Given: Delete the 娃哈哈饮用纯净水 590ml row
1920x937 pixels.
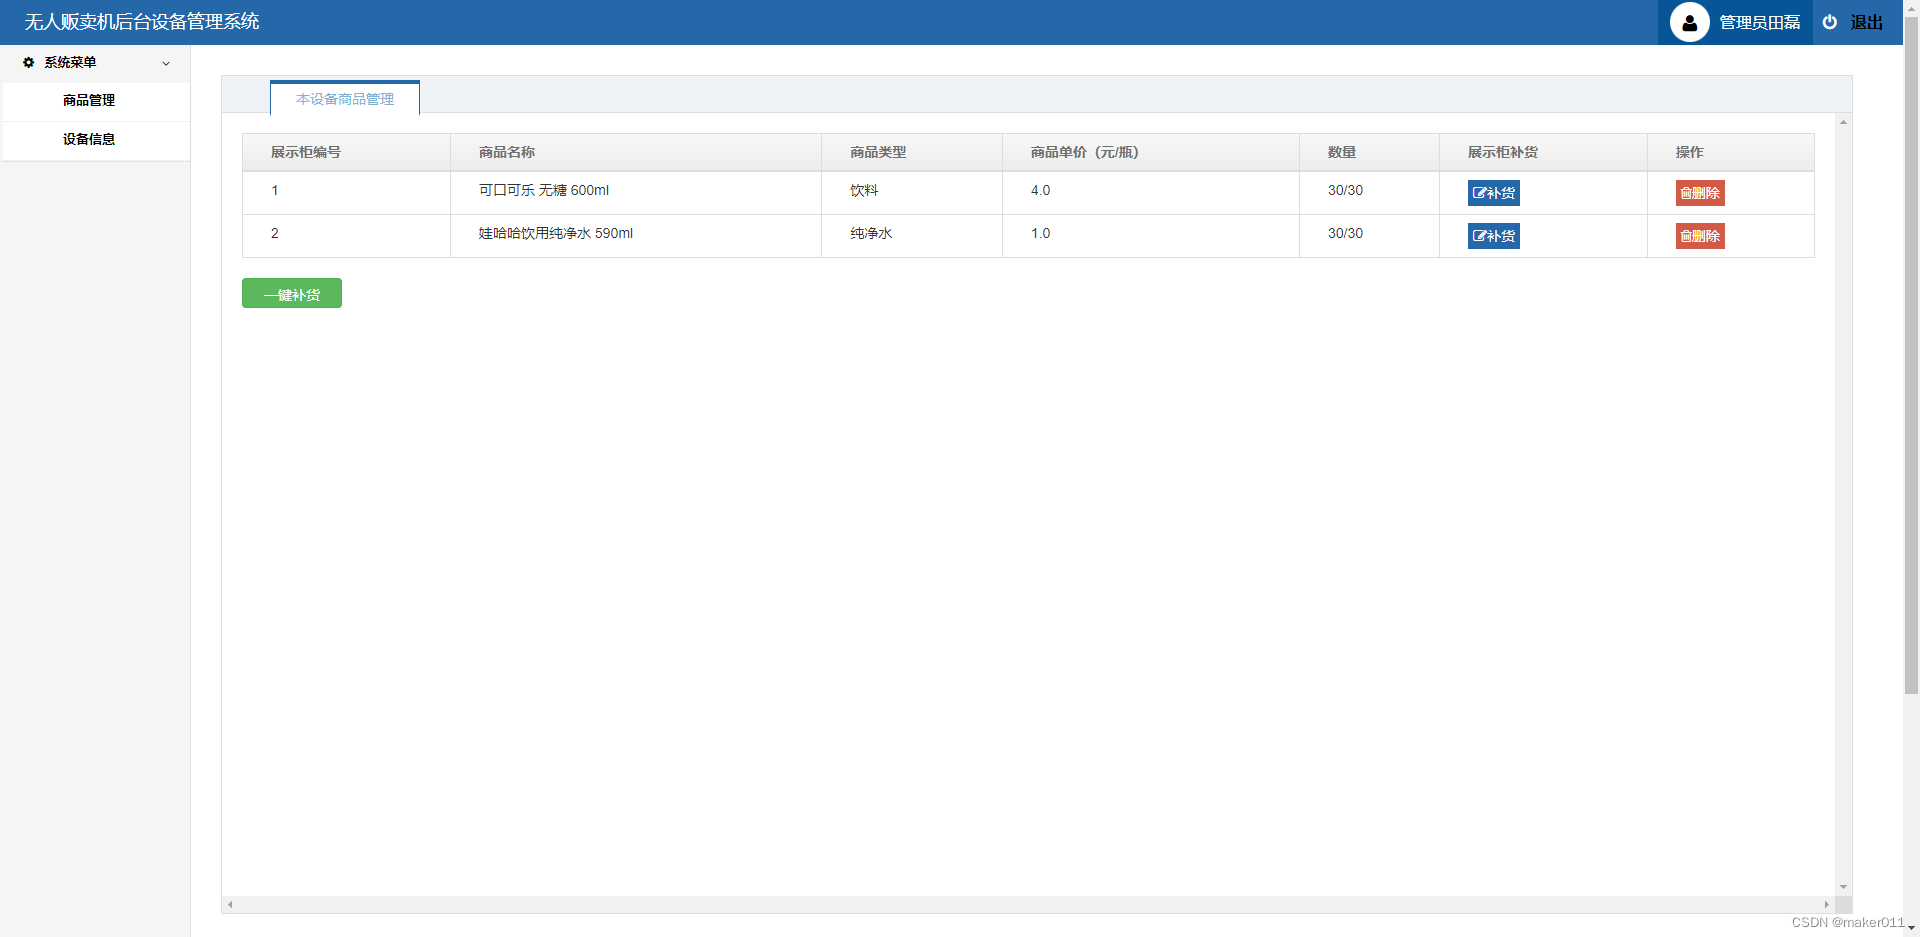Looking at the screenshot, I should pyautogui.click(x=1700, y=236).
